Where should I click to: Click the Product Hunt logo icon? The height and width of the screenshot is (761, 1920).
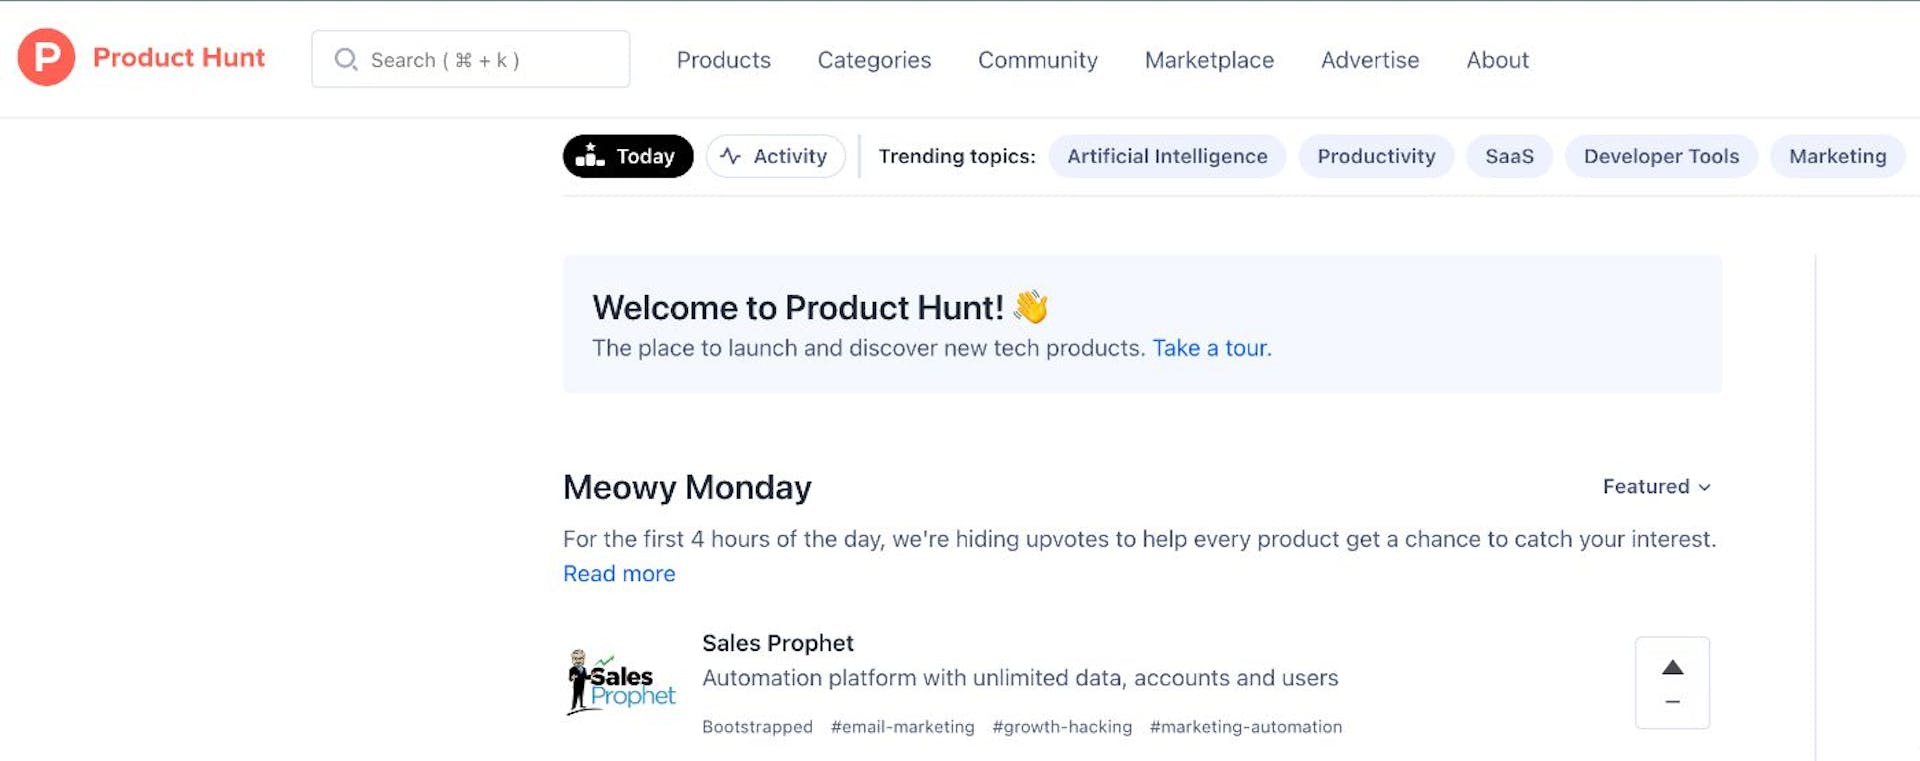45,57
